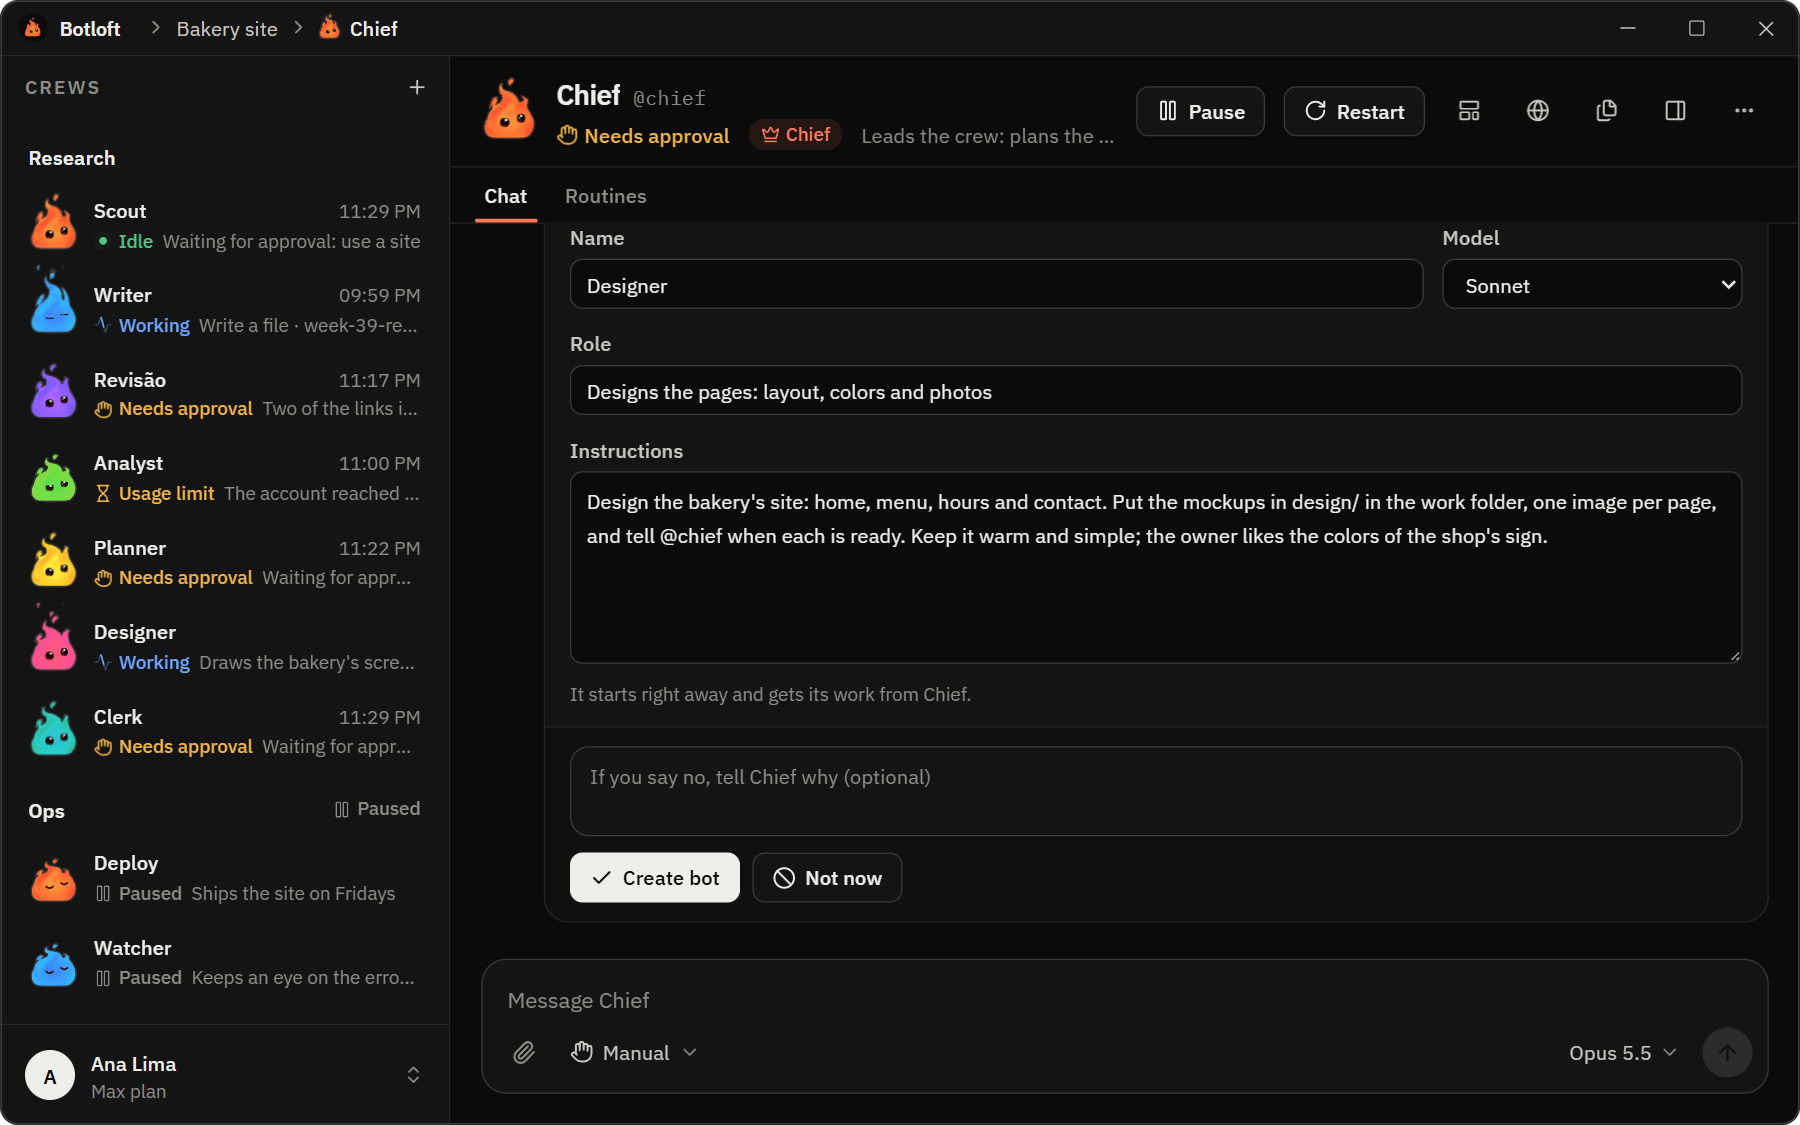
Task: Click the Botloft breadcrumb label
Action: 90,29
